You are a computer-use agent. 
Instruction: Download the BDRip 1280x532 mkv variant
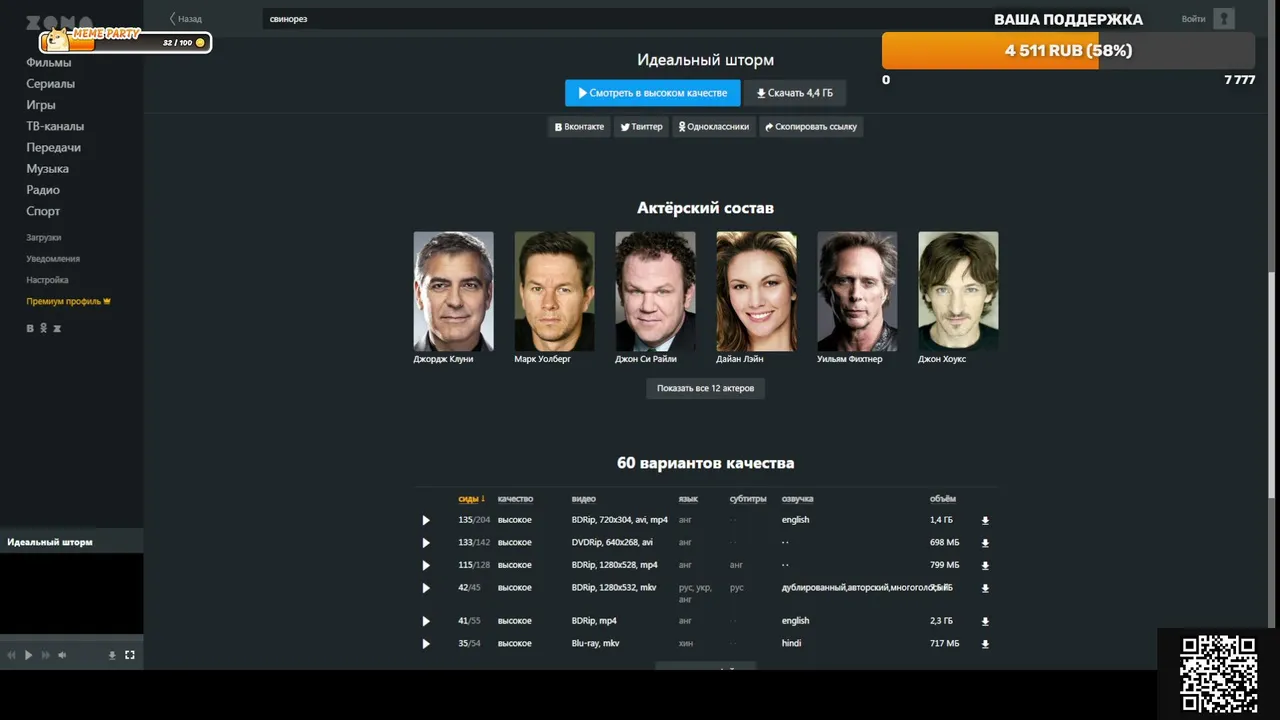click(985, 588)
